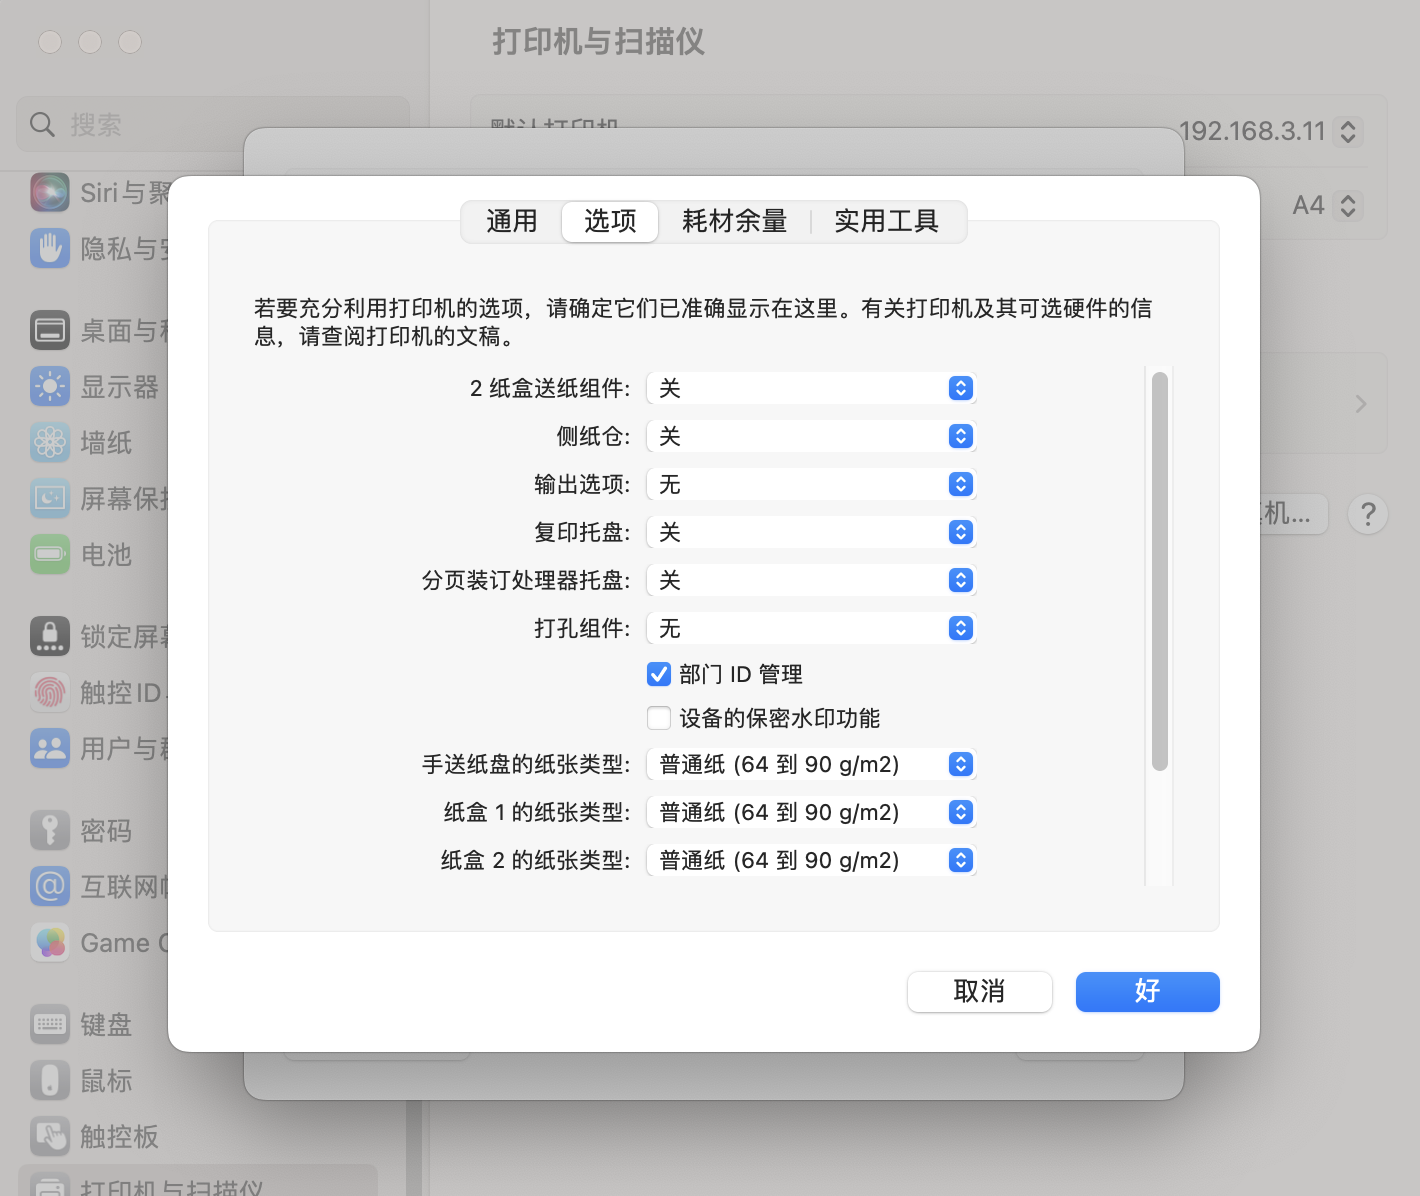Click the search magnifier icon in sidebar
The image size is (1420, 1196).
tap(42, 124)
